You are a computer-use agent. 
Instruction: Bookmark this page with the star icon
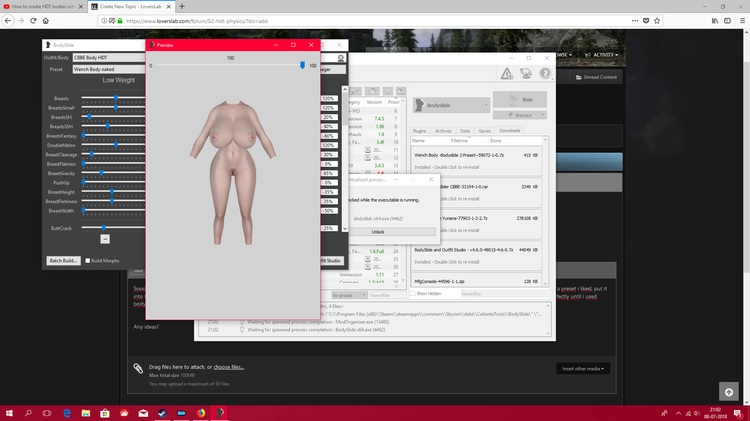point(657,21)
